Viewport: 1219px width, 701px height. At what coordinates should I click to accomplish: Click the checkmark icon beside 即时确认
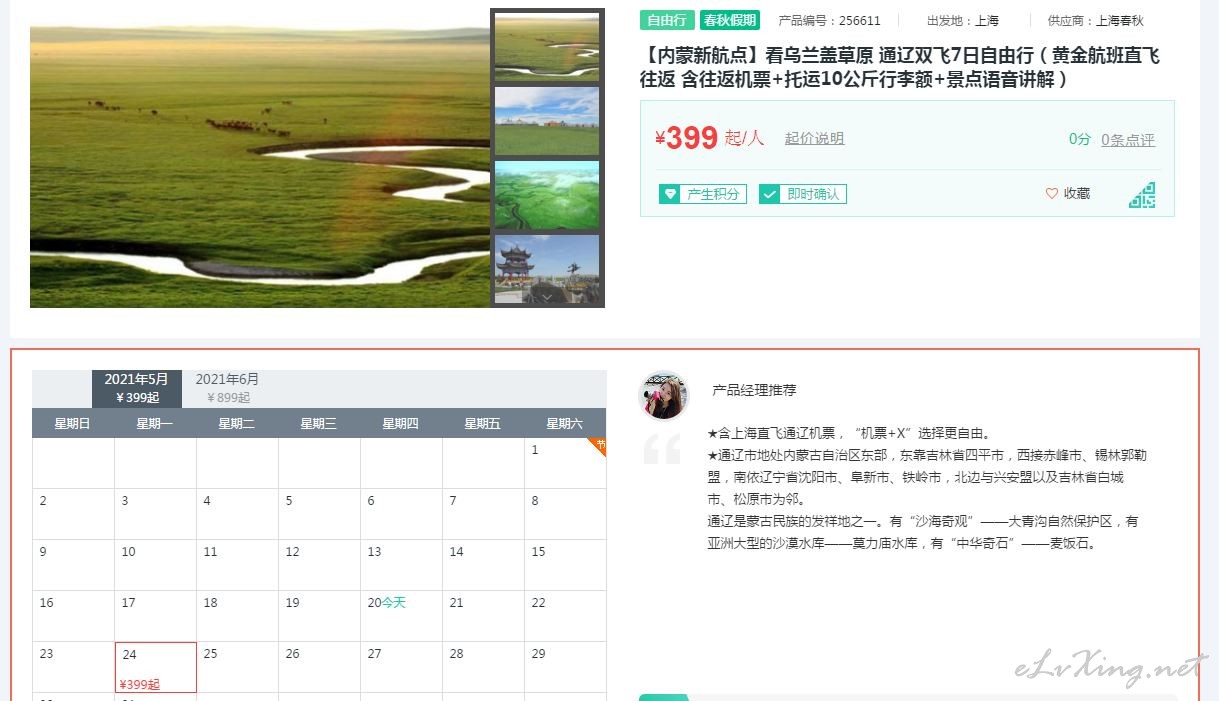(769, 194)
